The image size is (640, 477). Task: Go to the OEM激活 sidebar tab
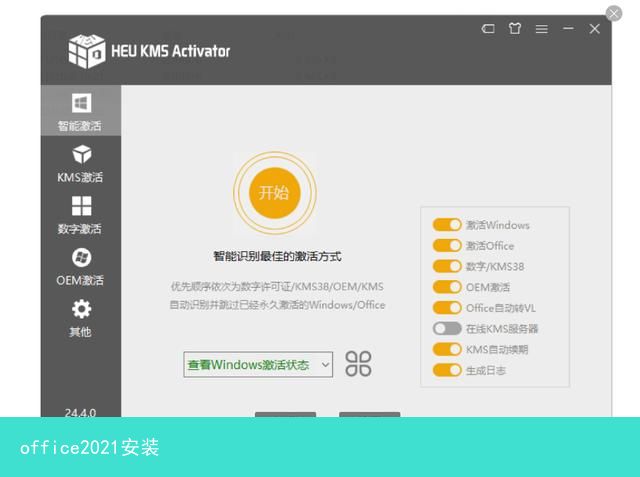coord(80,266)
